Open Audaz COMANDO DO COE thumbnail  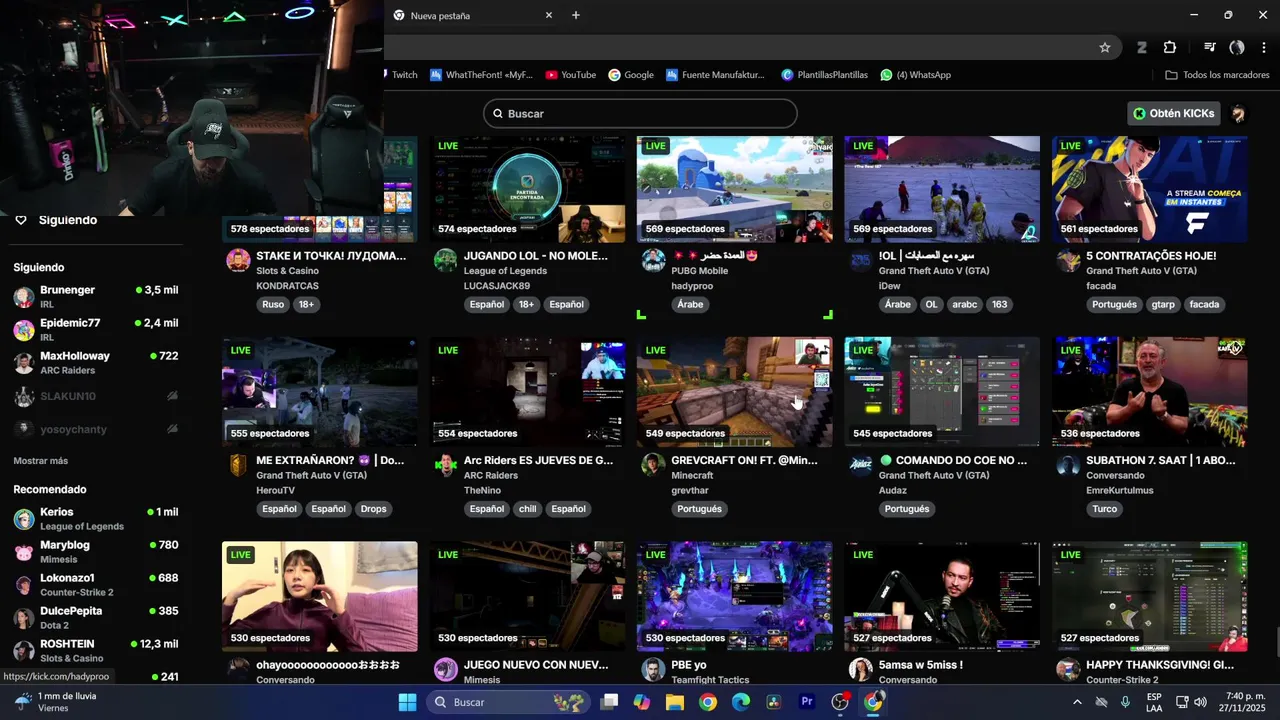point(942,392)
